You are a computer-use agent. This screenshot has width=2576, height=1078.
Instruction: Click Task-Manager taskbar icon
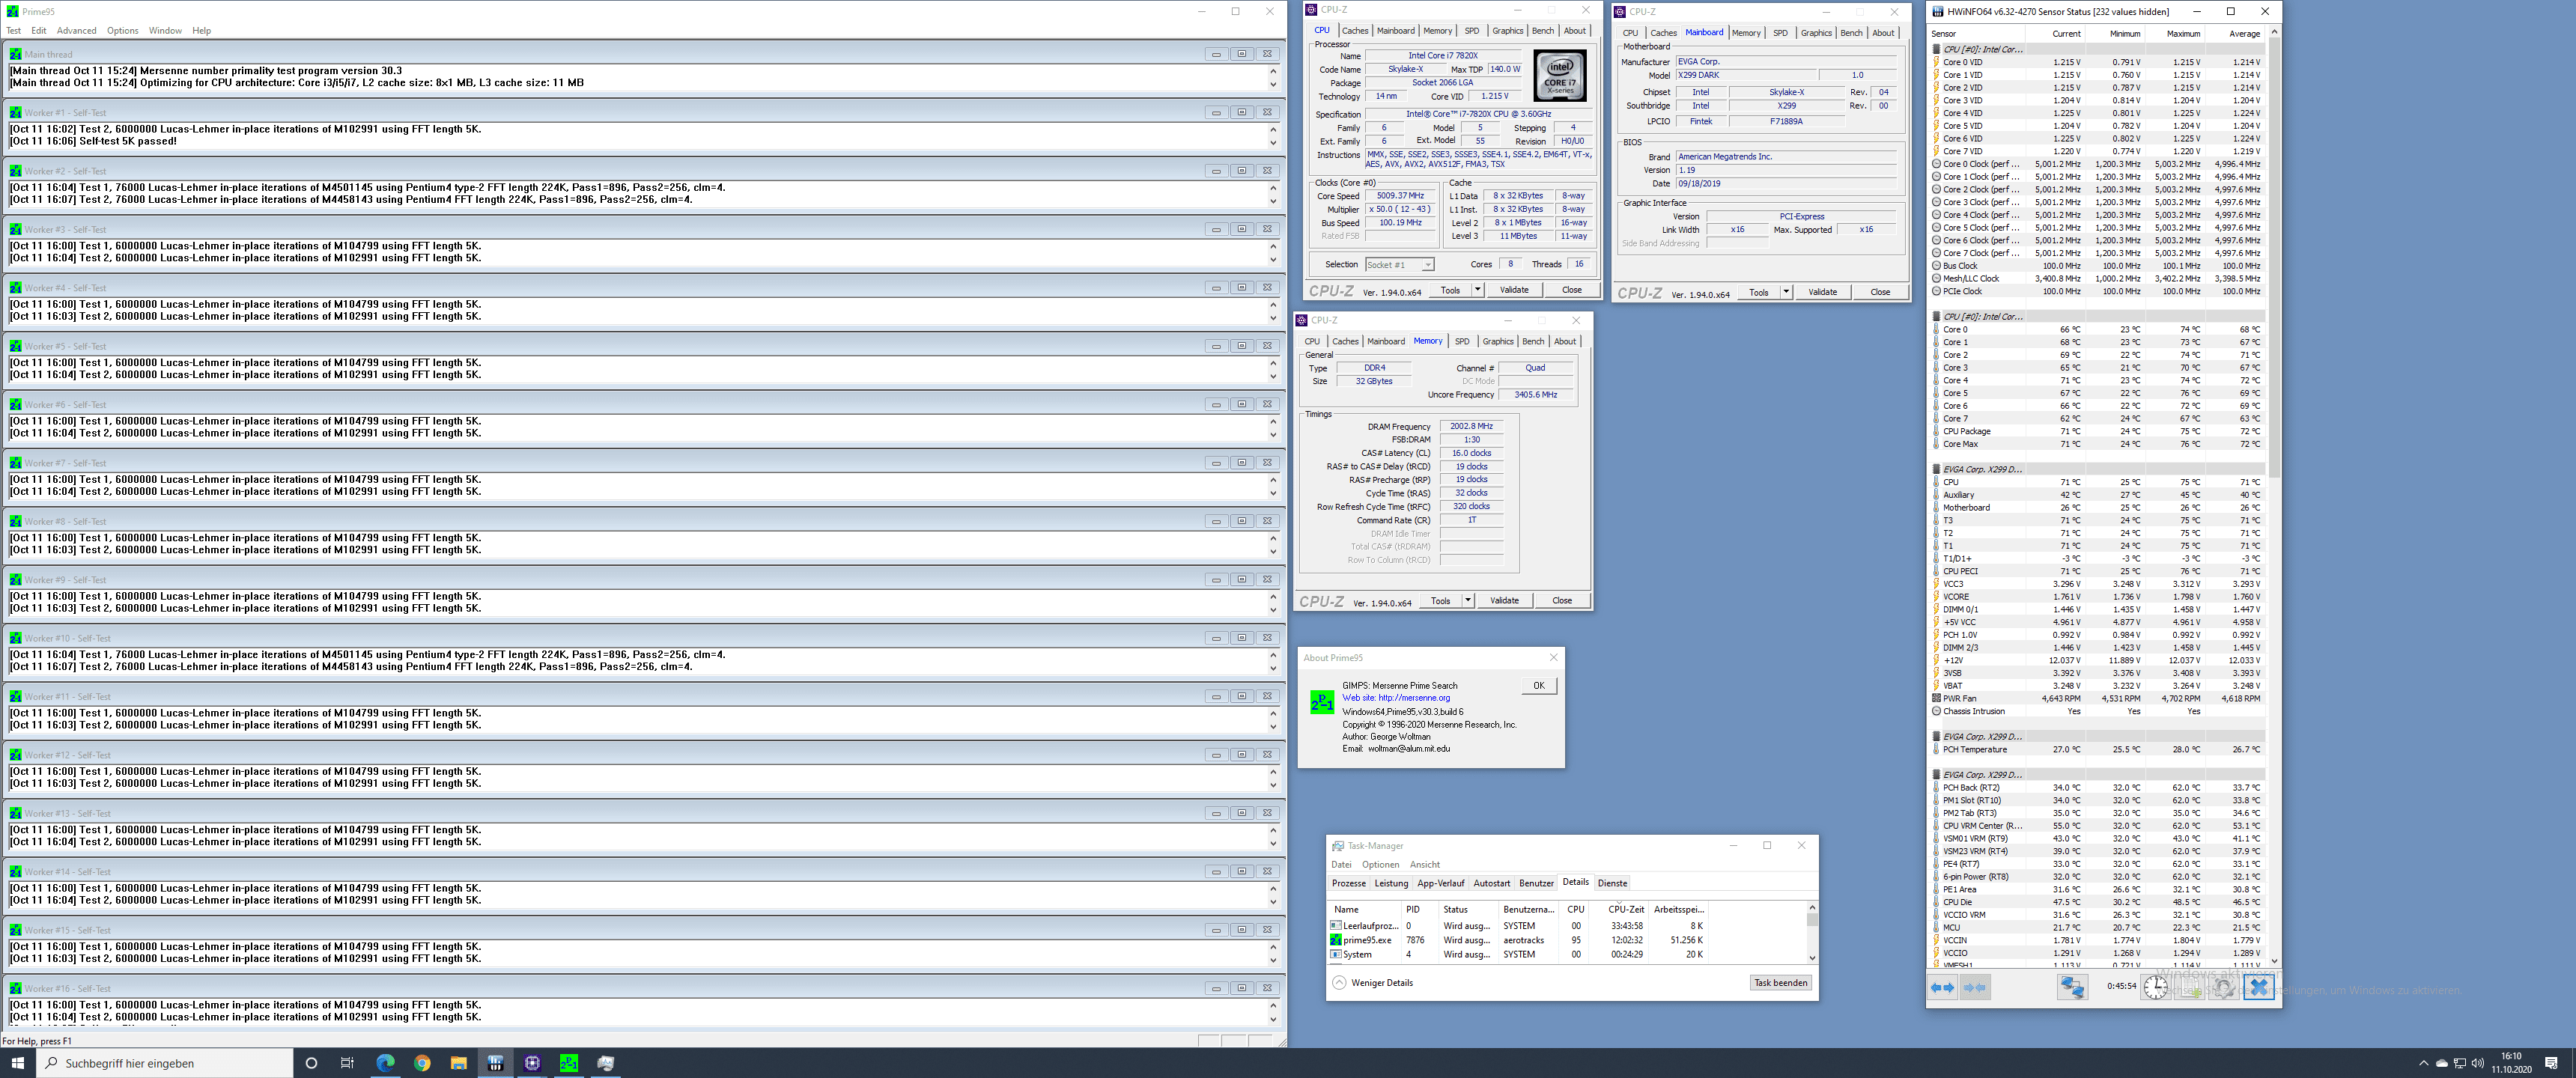[x=606, y=1063]
